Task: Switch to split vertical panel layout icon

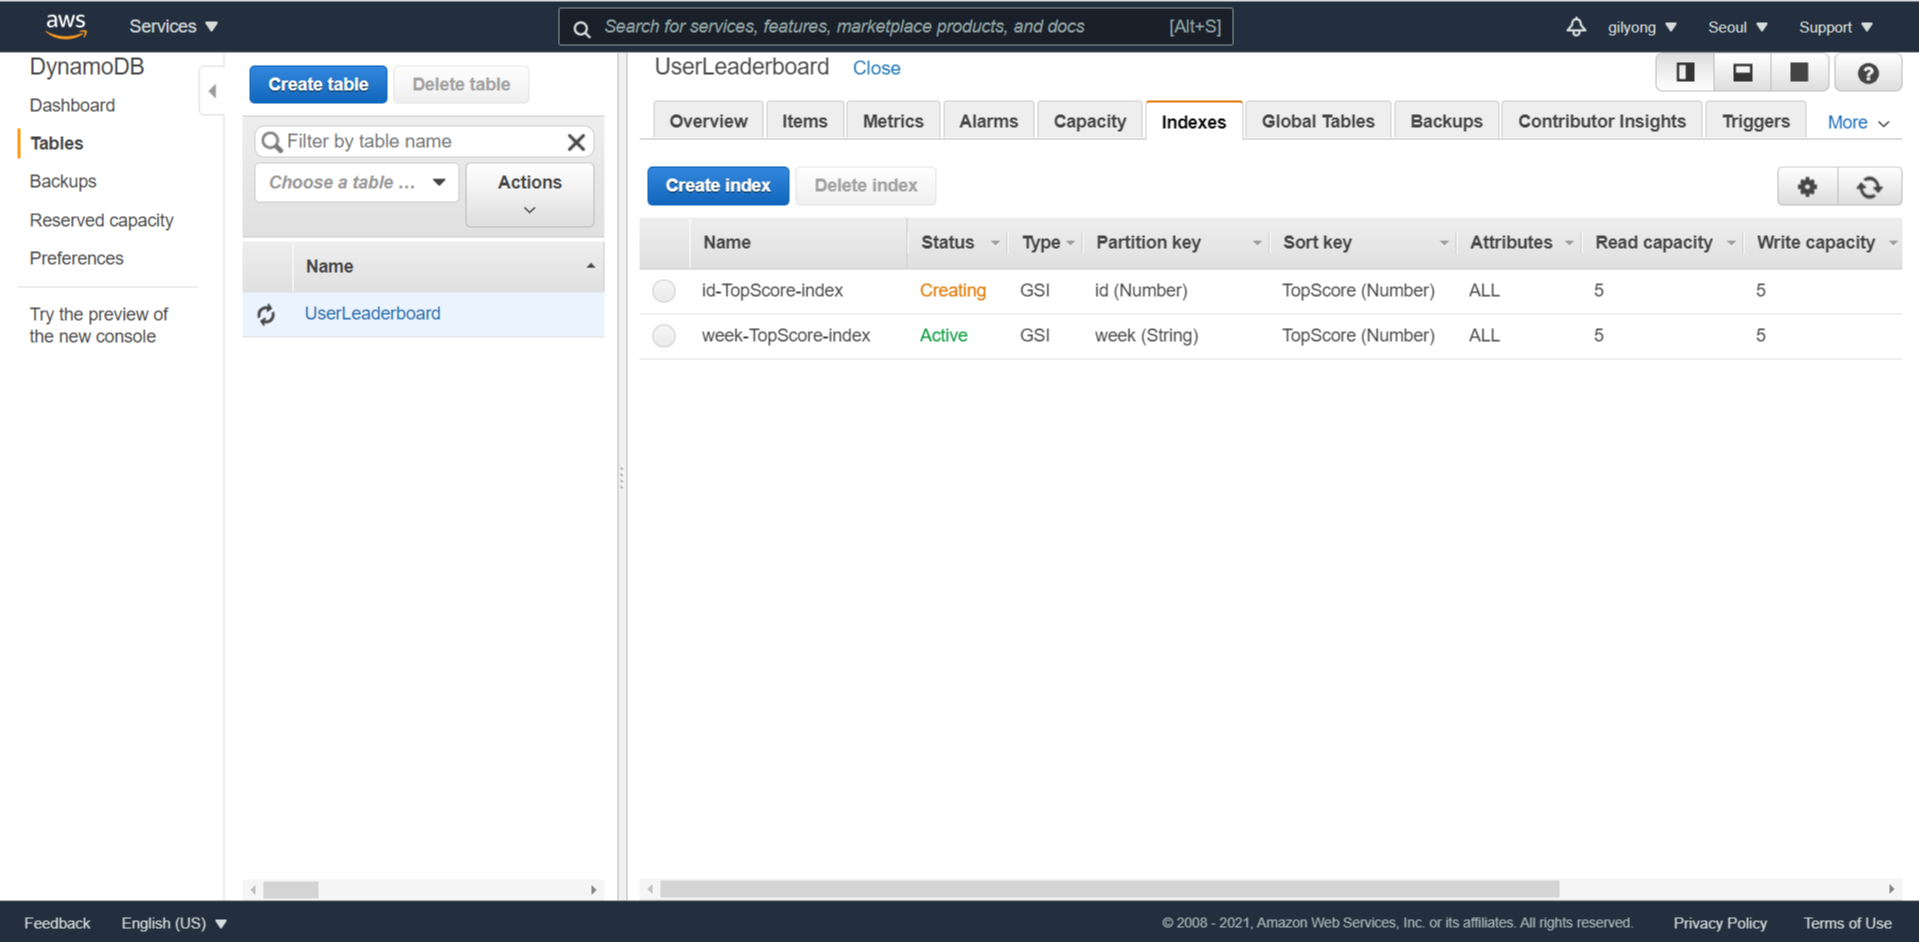Action: click(1685, 73)
